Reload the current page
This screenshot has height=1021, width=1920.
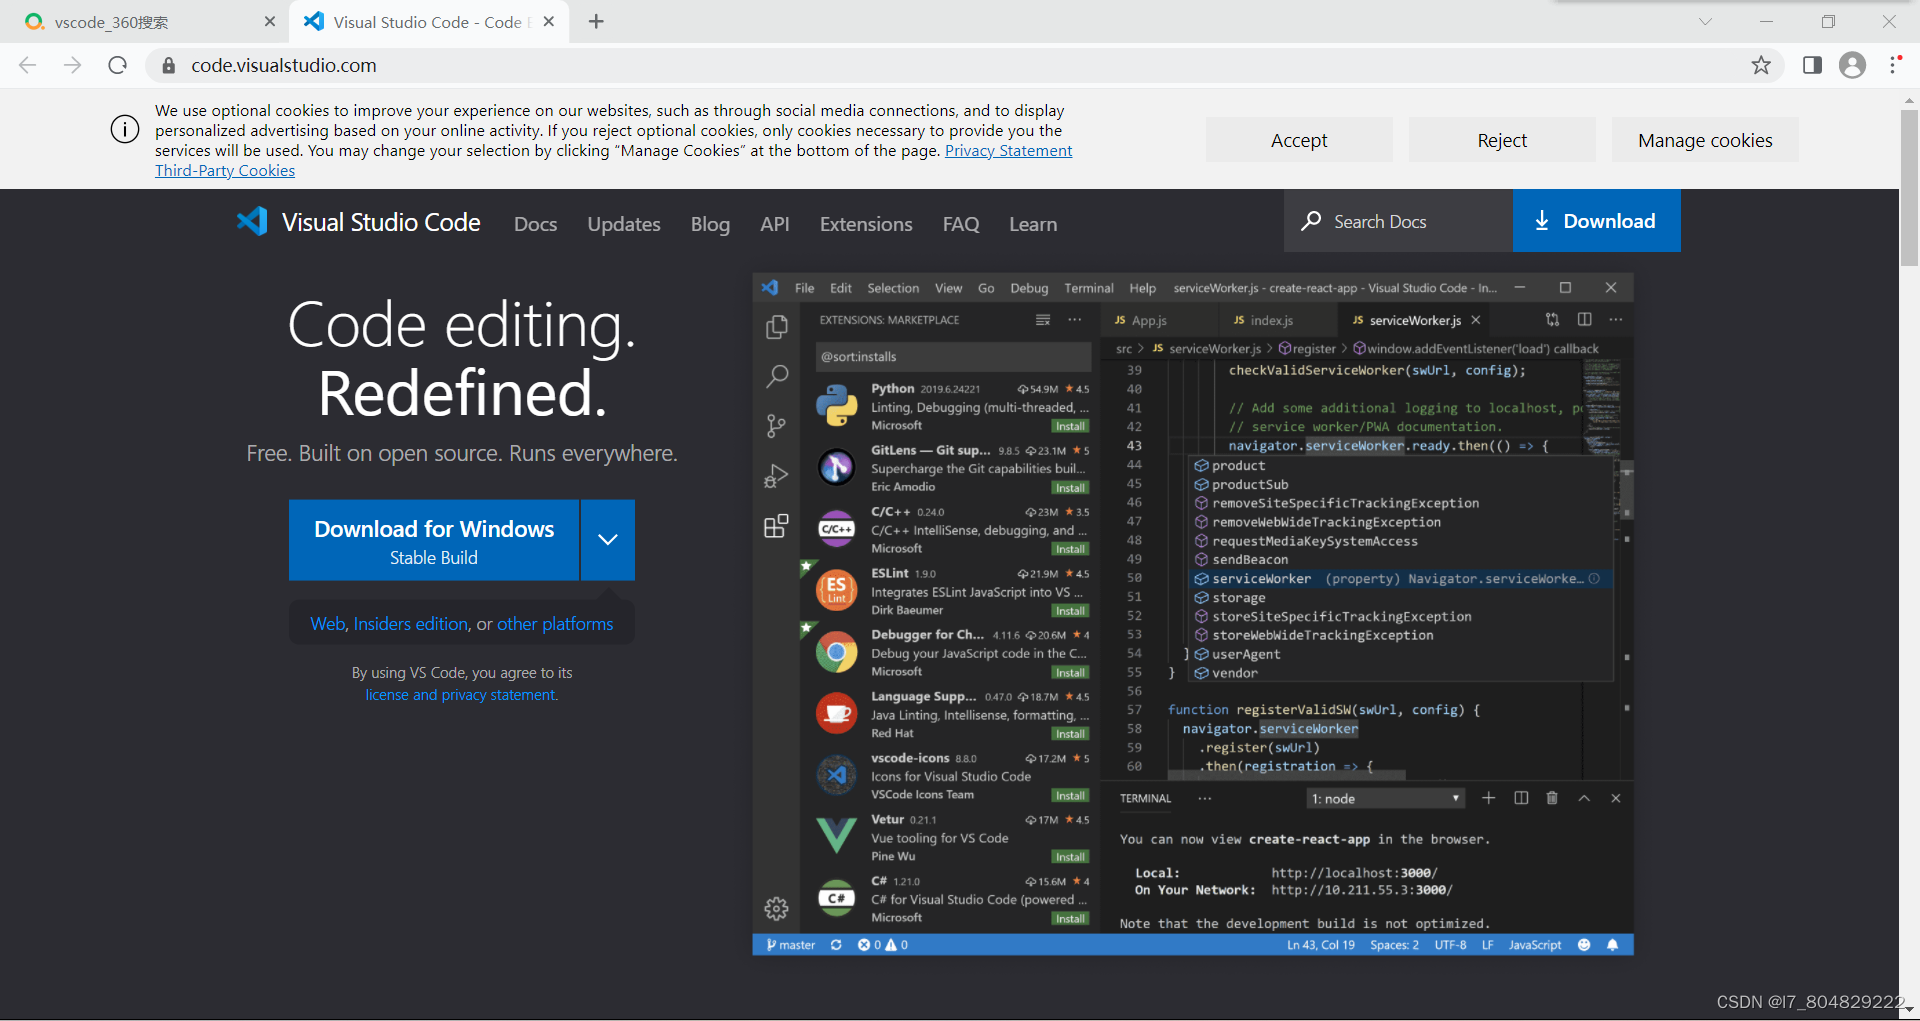tap(117, 65)
